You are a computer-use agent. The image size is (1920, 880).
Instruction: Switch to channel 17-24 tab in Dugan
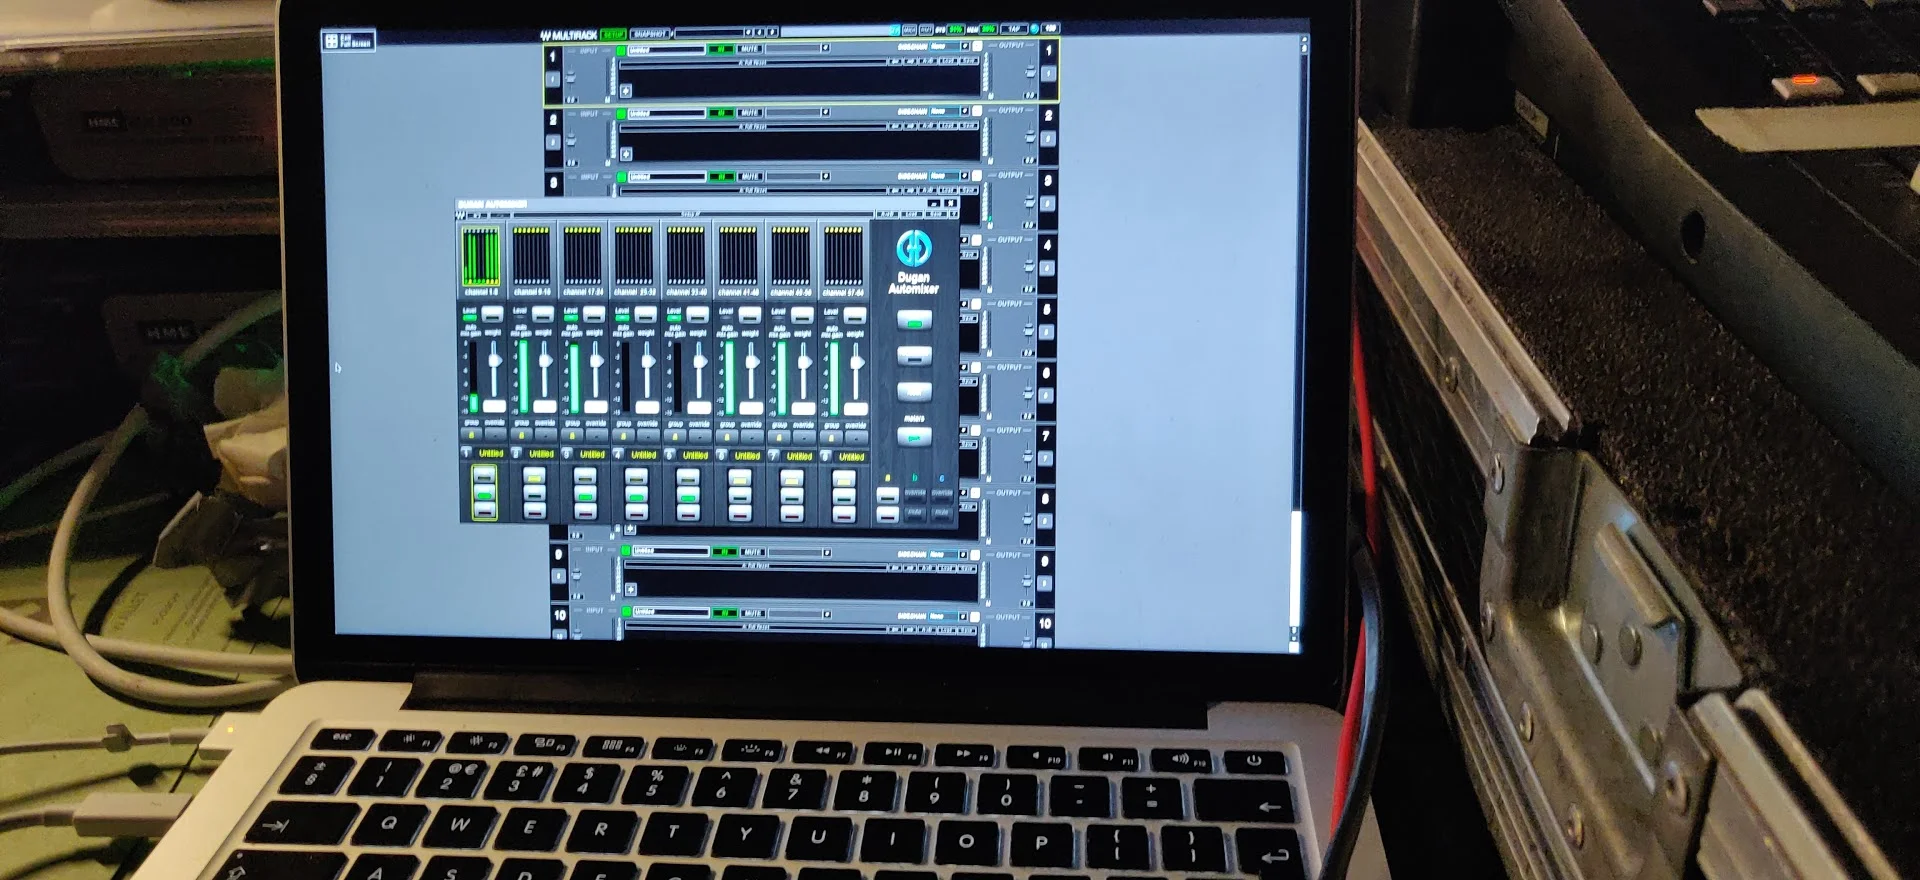583,264
